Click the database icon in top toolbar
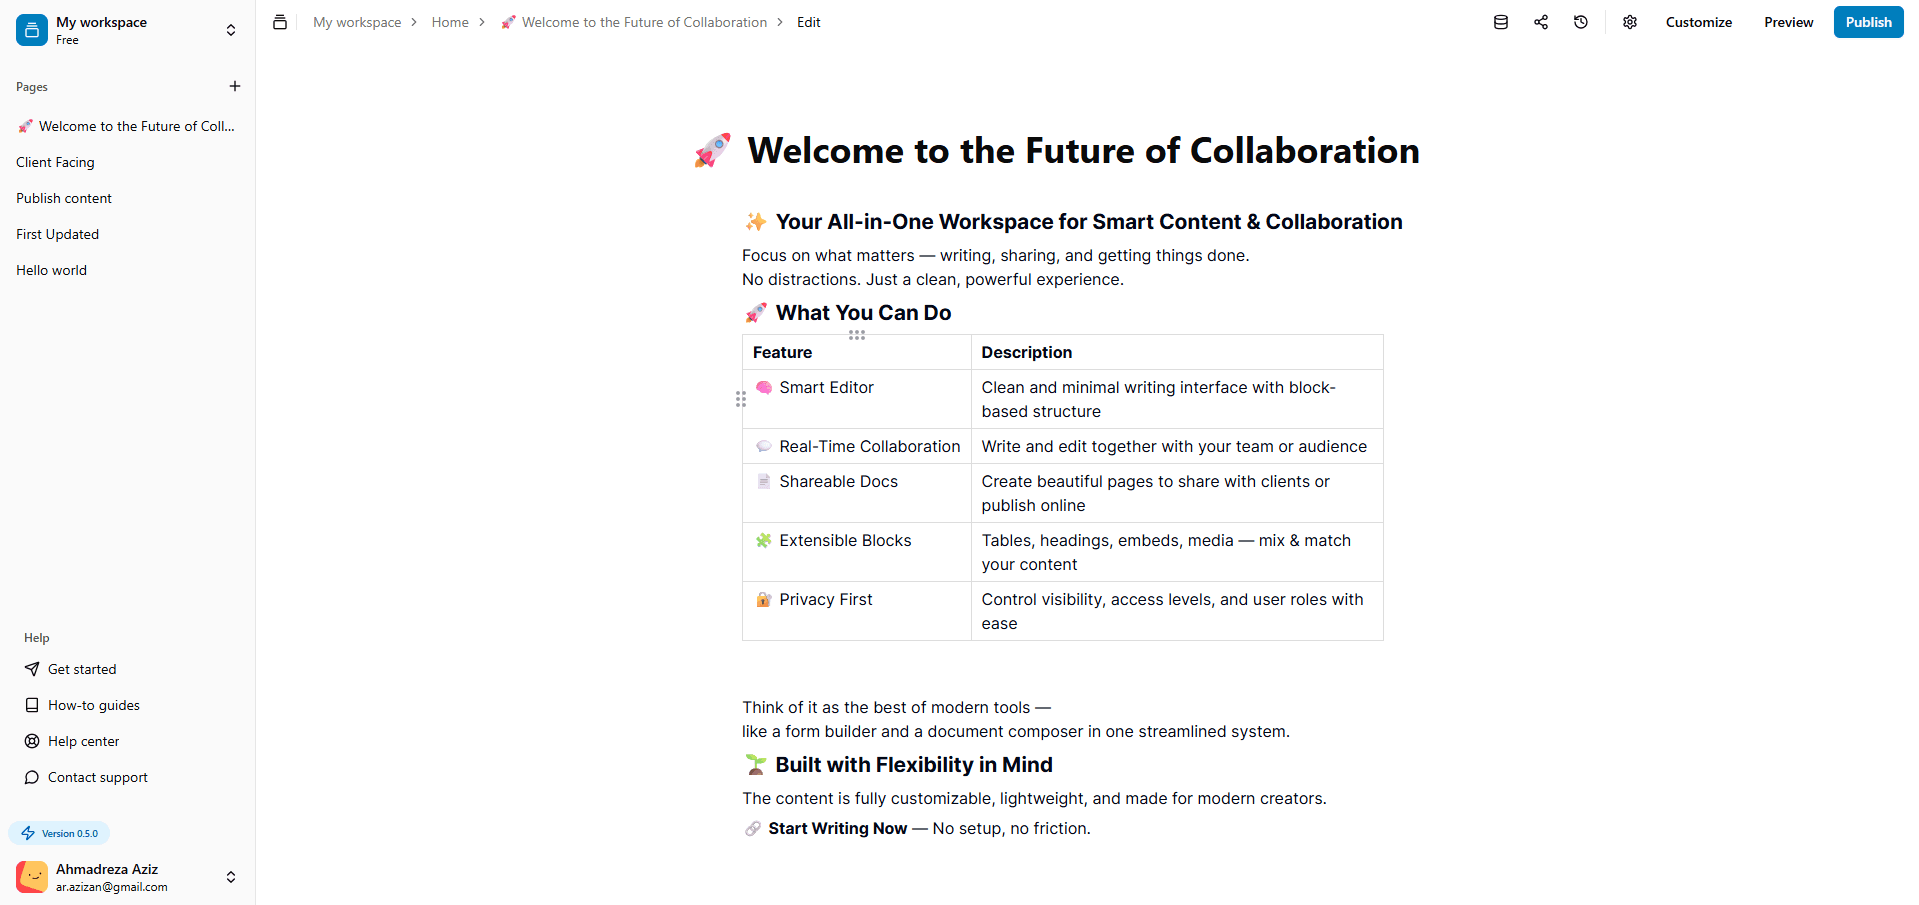 1500,22
